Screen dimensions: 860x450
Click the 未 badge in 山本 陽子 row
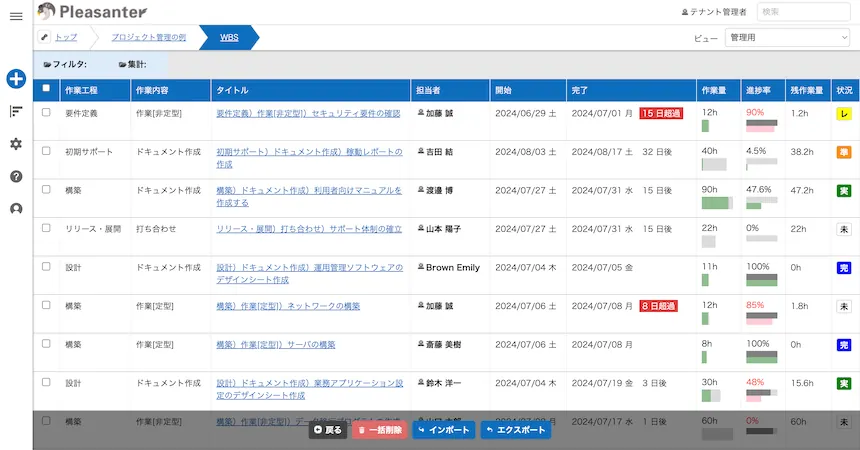tap(844, 229)
